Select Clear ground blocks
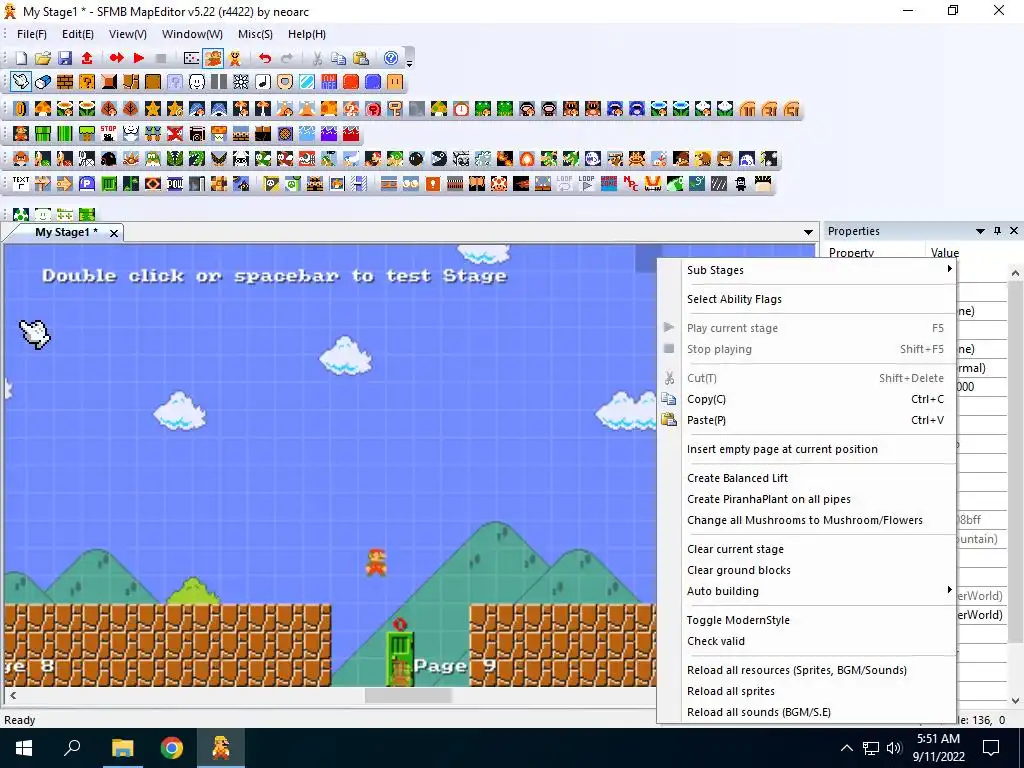This screenshot has width=1024, height=768. 807,570
